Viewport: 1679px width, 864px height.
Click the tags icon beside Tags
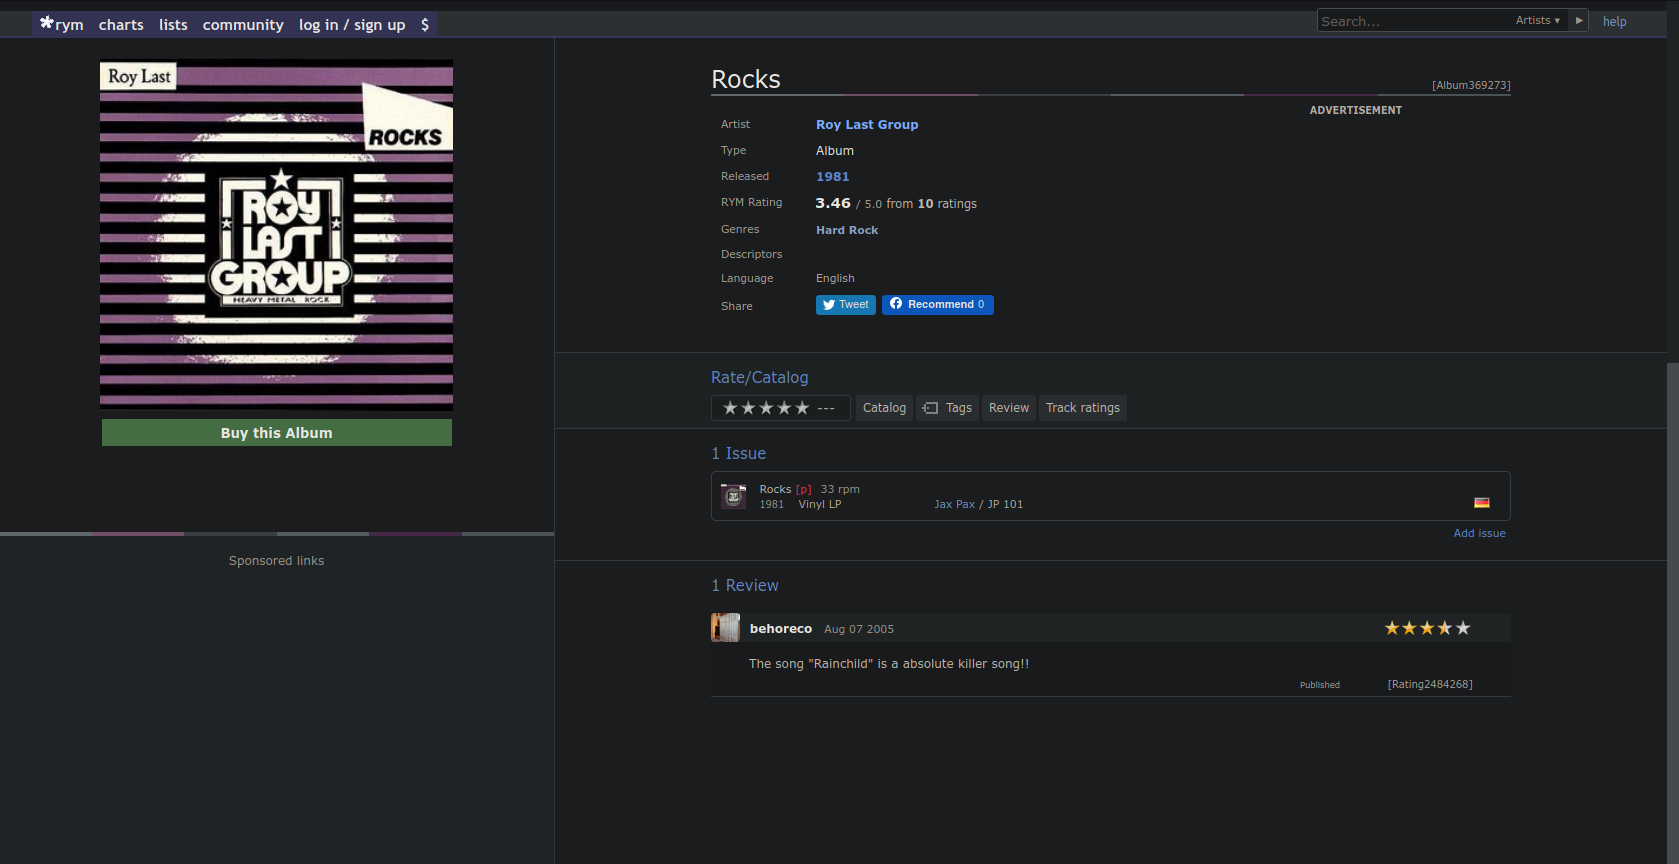coord(930,408)
